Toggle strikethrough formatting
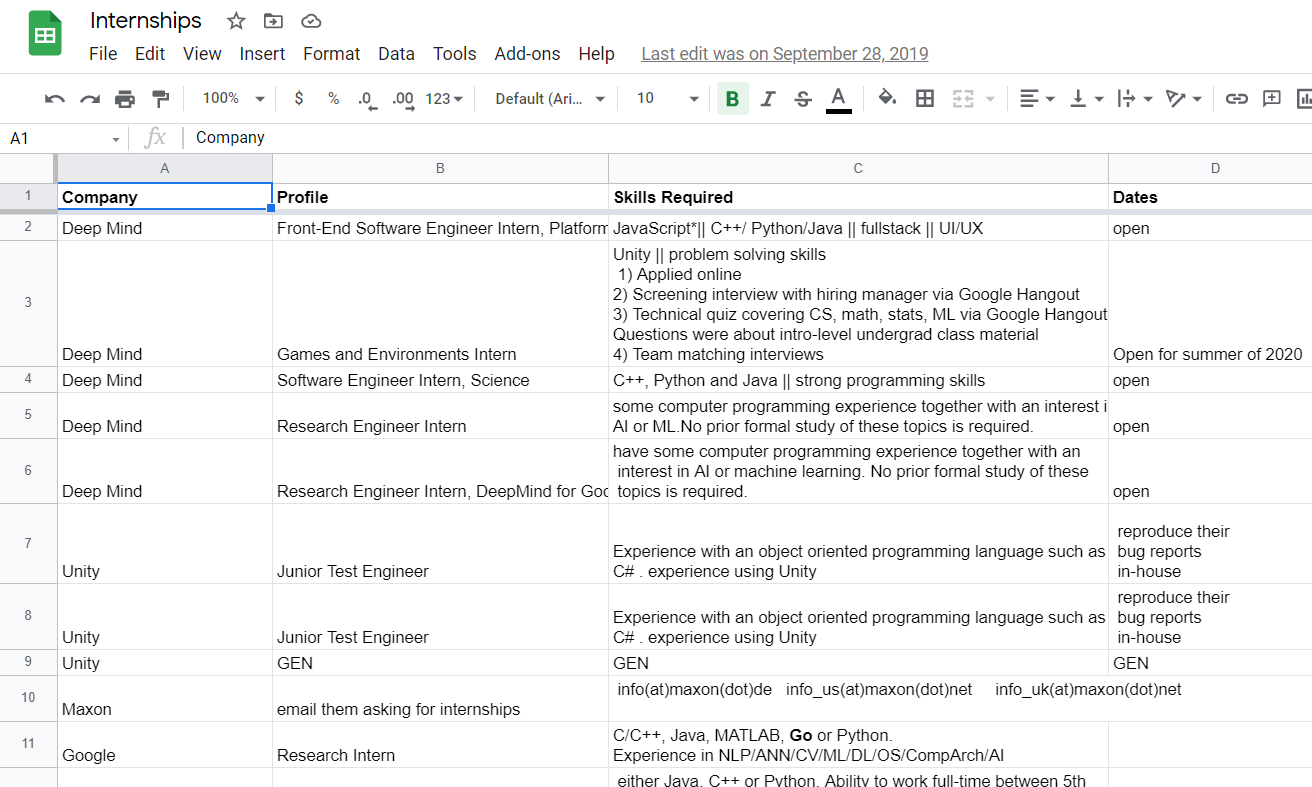 point(803,98)
